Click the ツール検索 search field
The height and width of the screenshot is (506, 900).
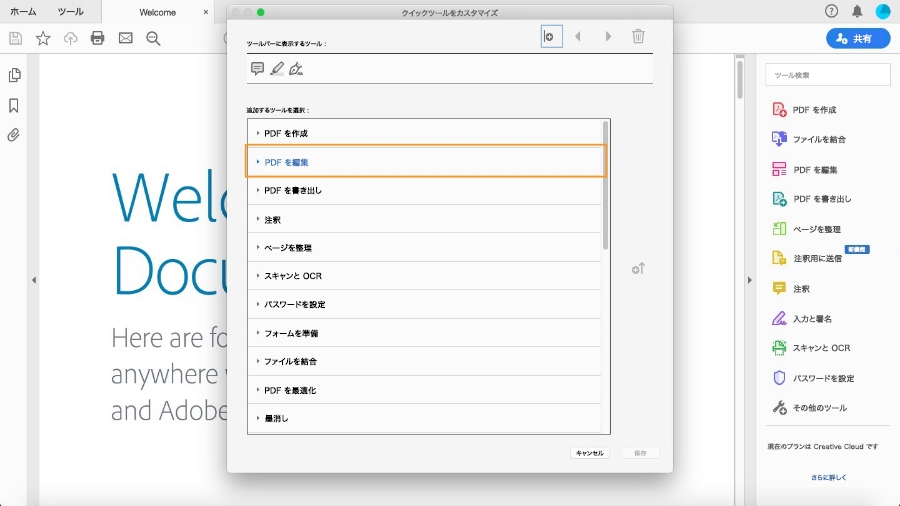coord(828,75)
